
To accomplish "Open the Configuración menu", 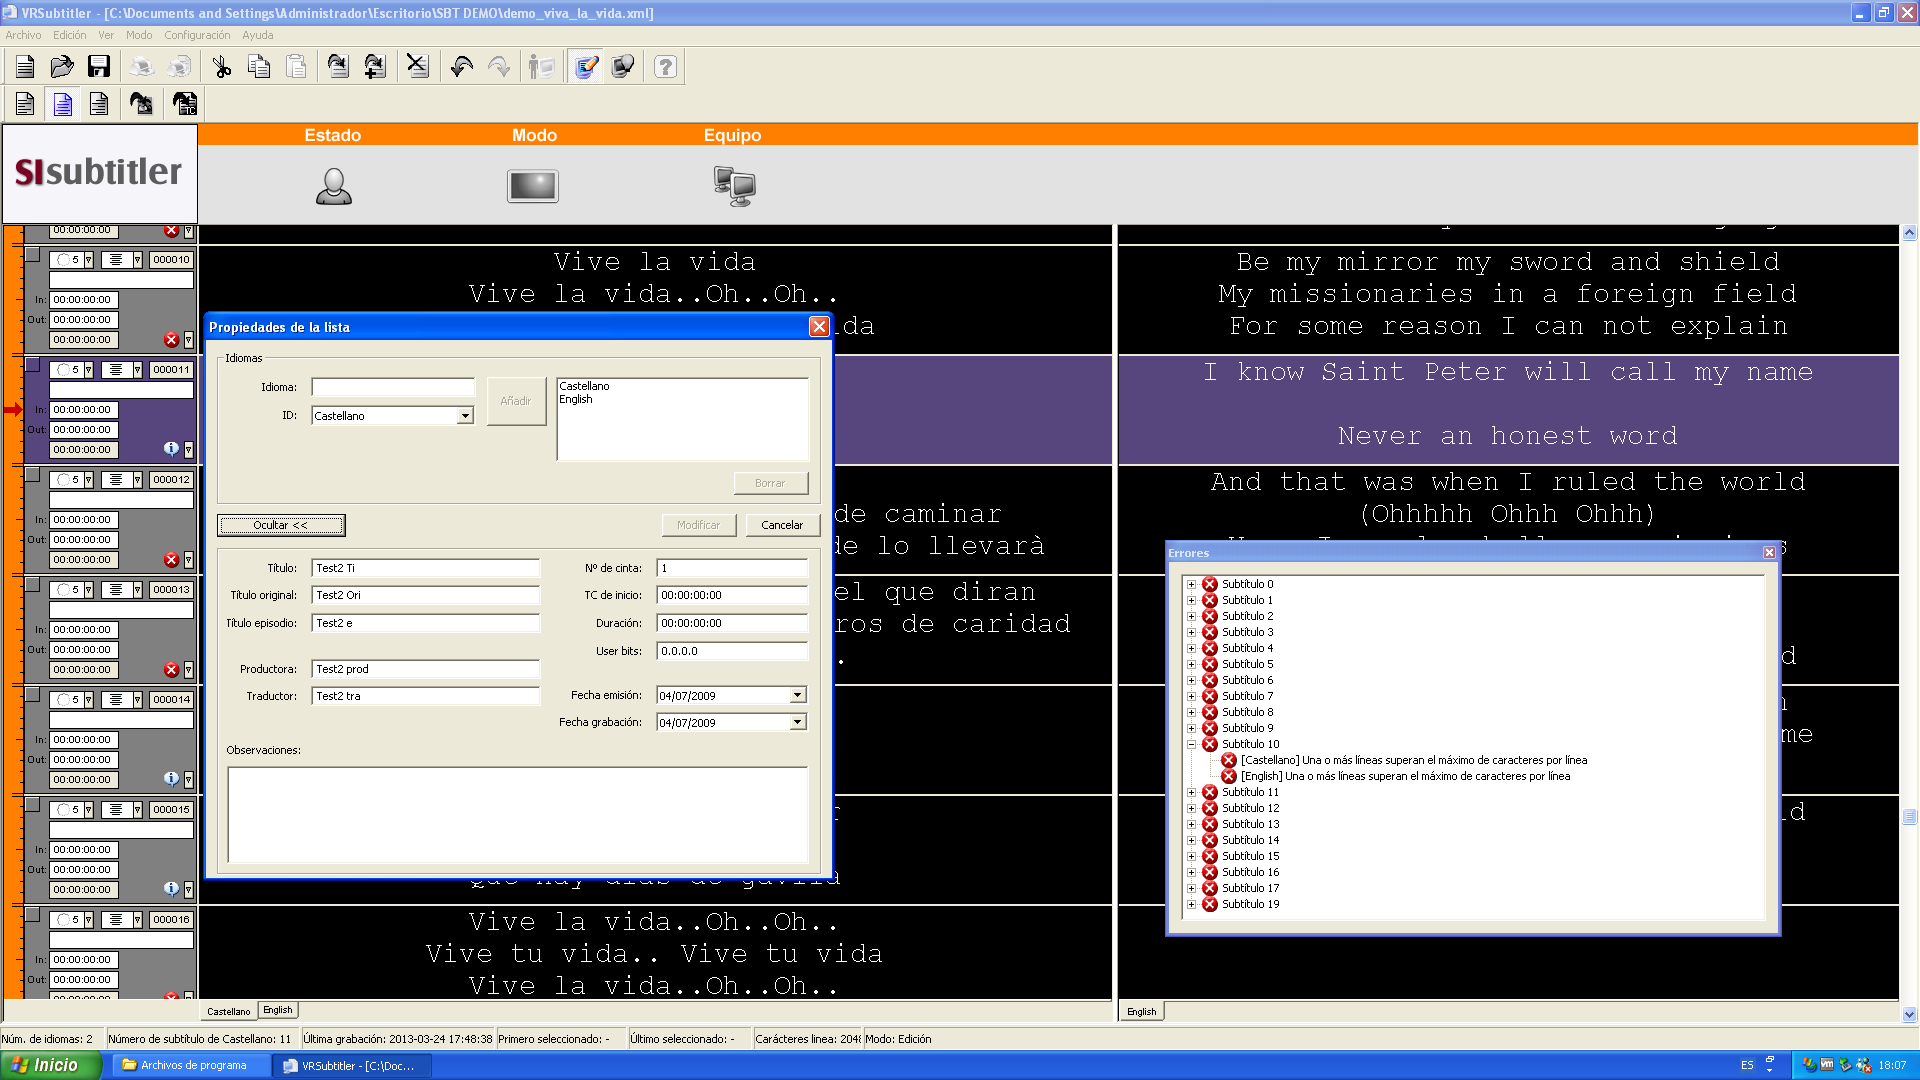I will [x=197, y=35].
